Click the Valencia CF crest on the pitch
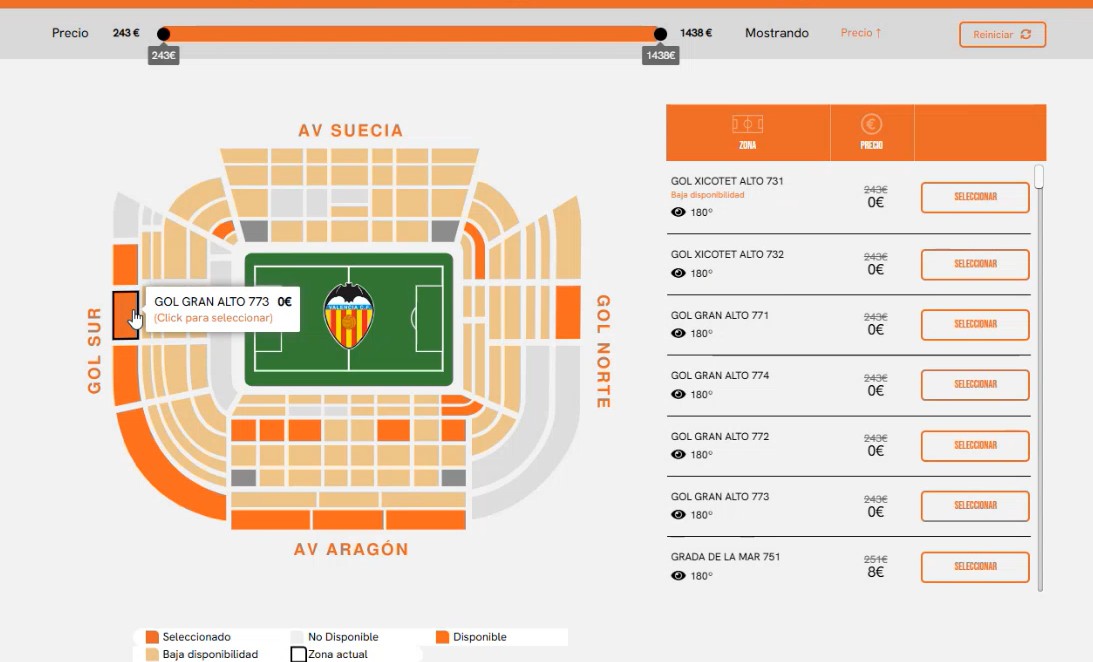This screenshot has height=662, width=1093. pyautogui.click(x=349, y=315)
